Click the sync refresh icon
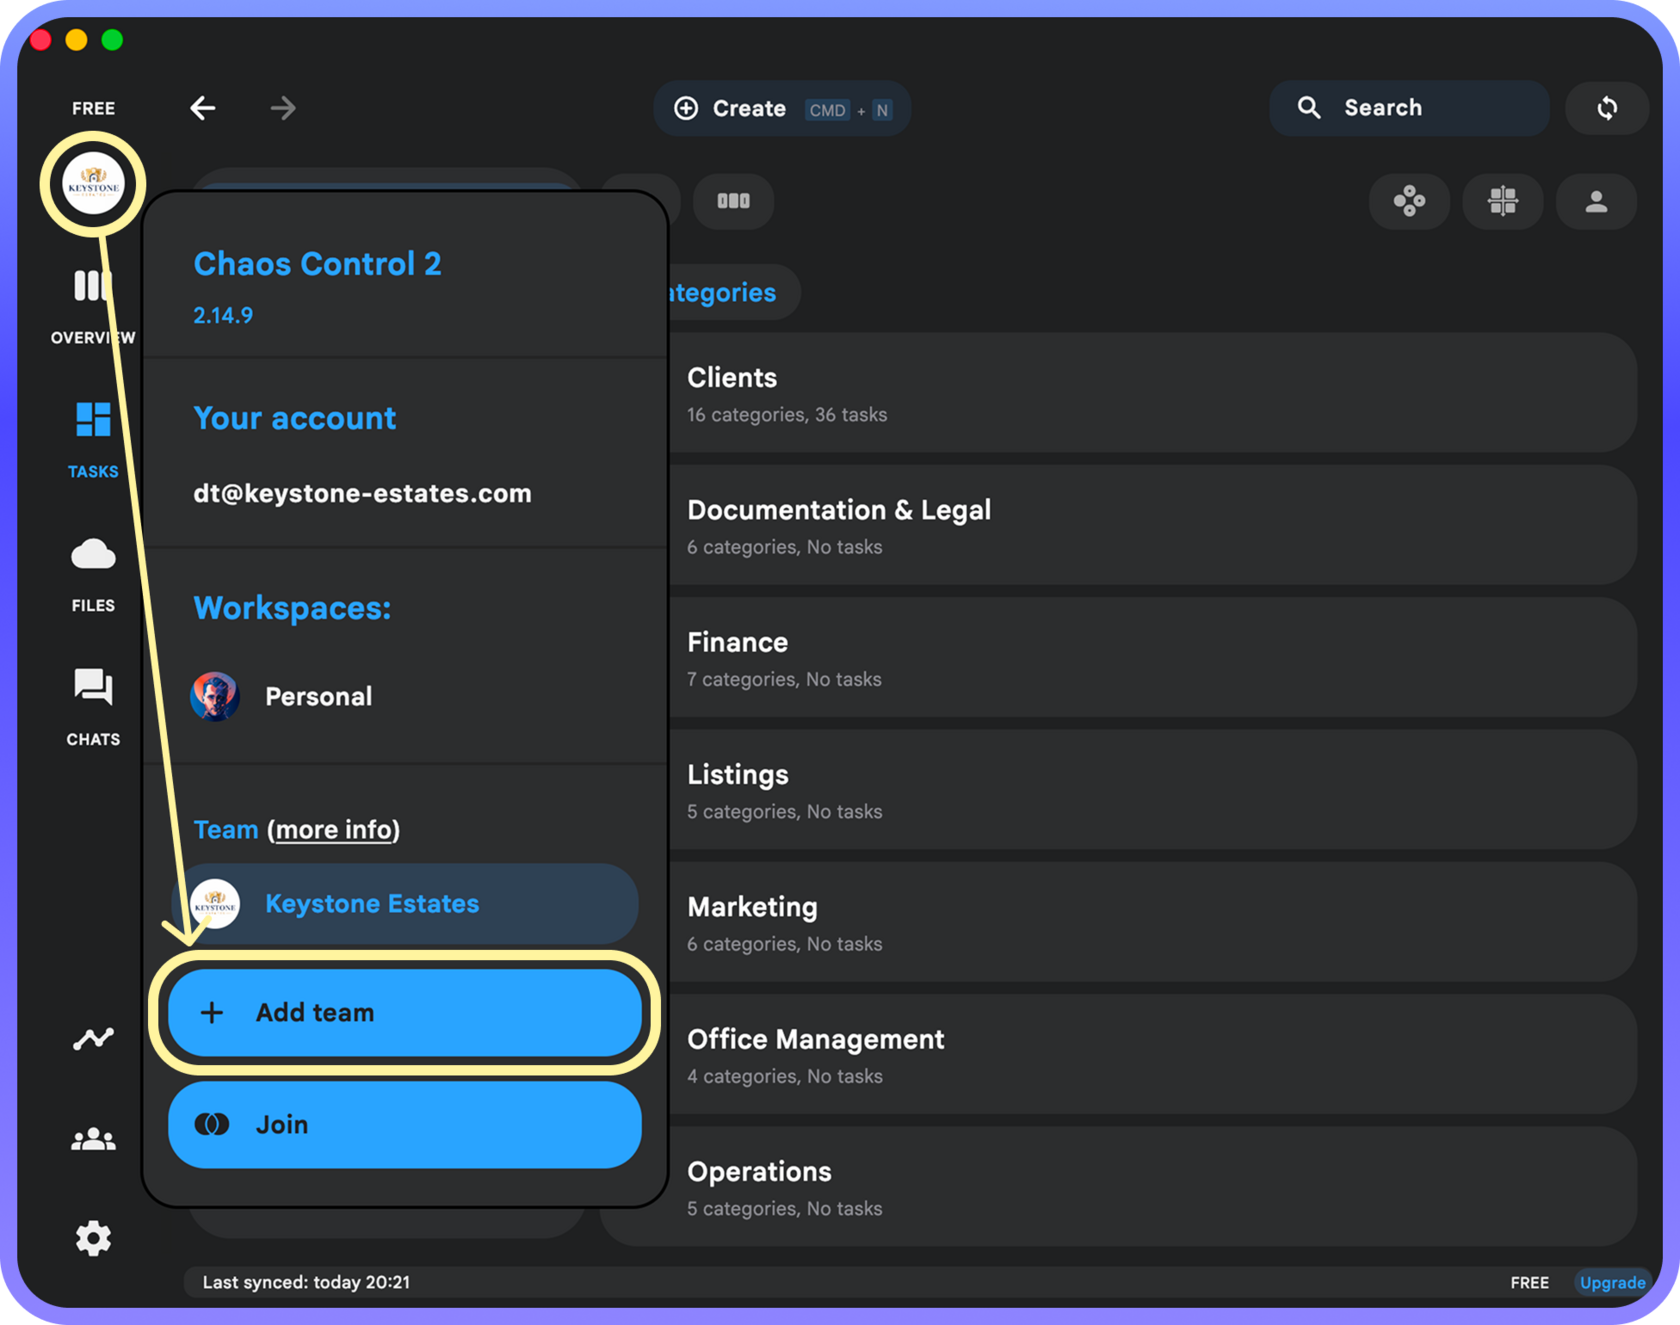Image resolution: width=1680 pixels, height=1325 pixels. (x=1607, y=108)
